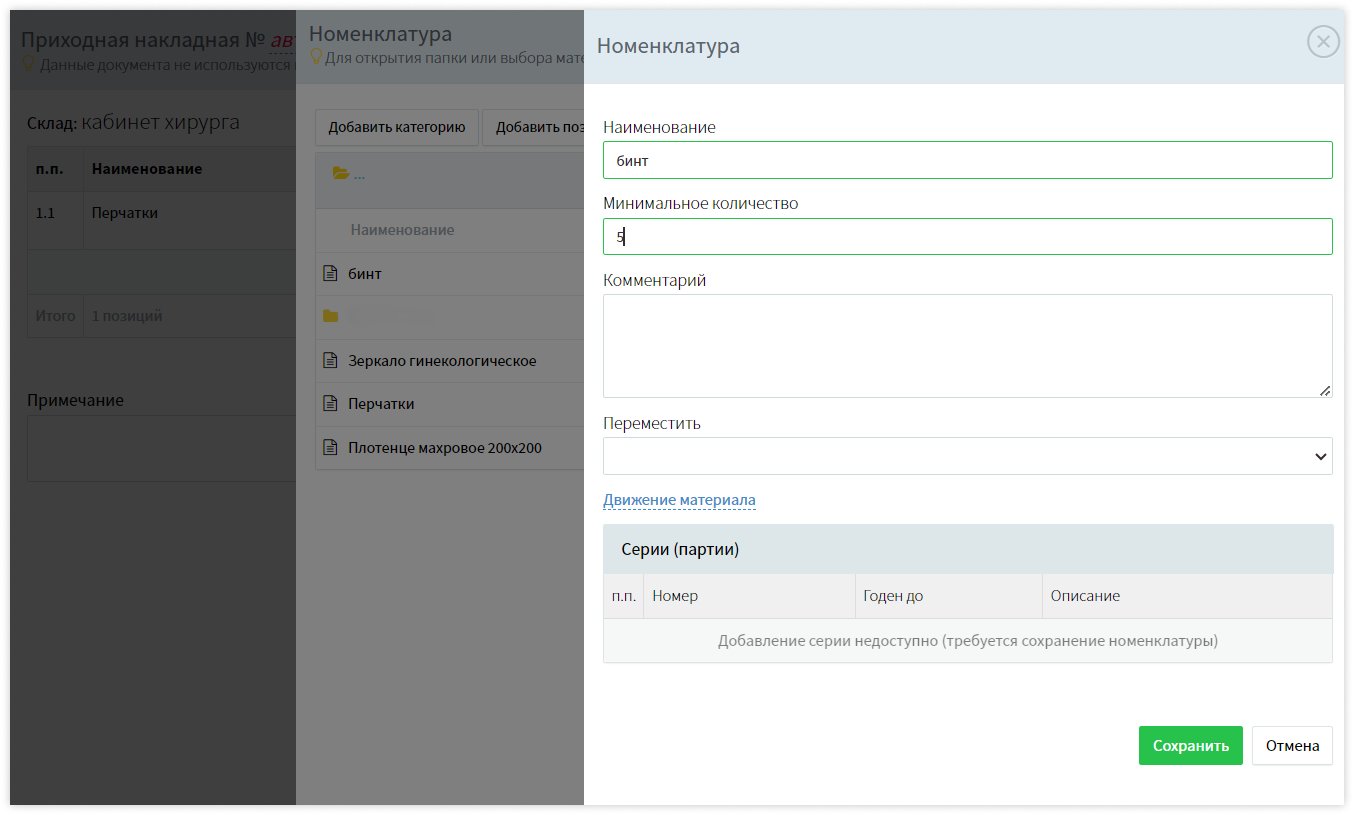
Task: Expand the Переместить dropdown
Action: [x=967, y=456]
